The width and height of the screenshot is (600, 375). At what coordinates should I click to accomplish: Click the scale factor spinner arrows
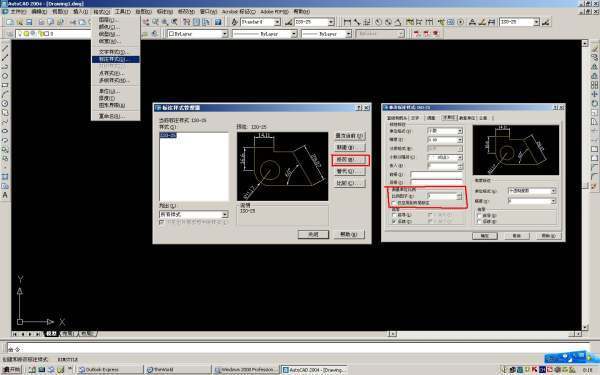(460, 196)
